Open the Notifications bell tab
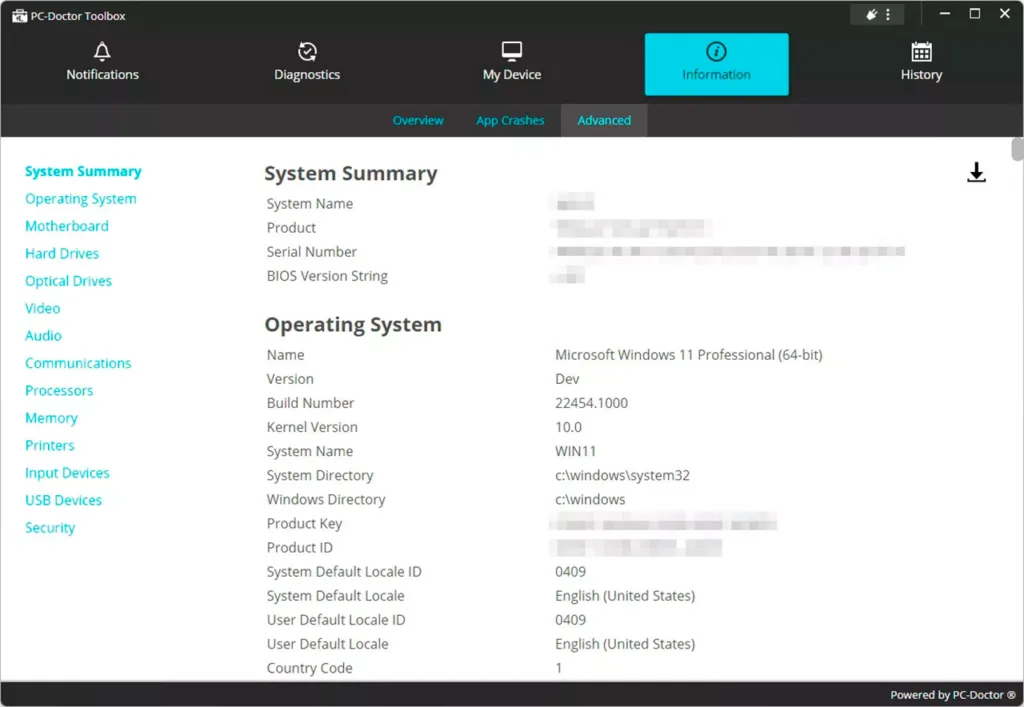Image resolution: width=1024 pixels, height=707 pixels. (103, 63)
